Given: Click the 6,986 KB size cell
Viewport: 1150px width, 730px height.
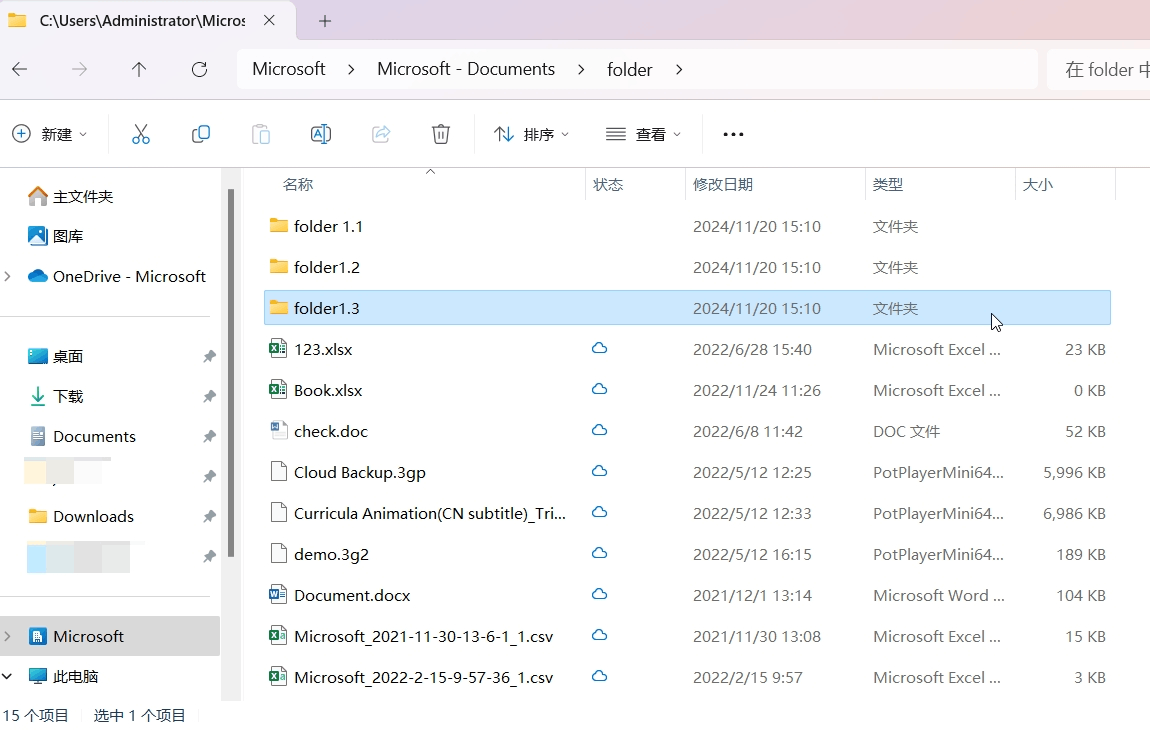Looking at the screenshot, I should 1074,514.
